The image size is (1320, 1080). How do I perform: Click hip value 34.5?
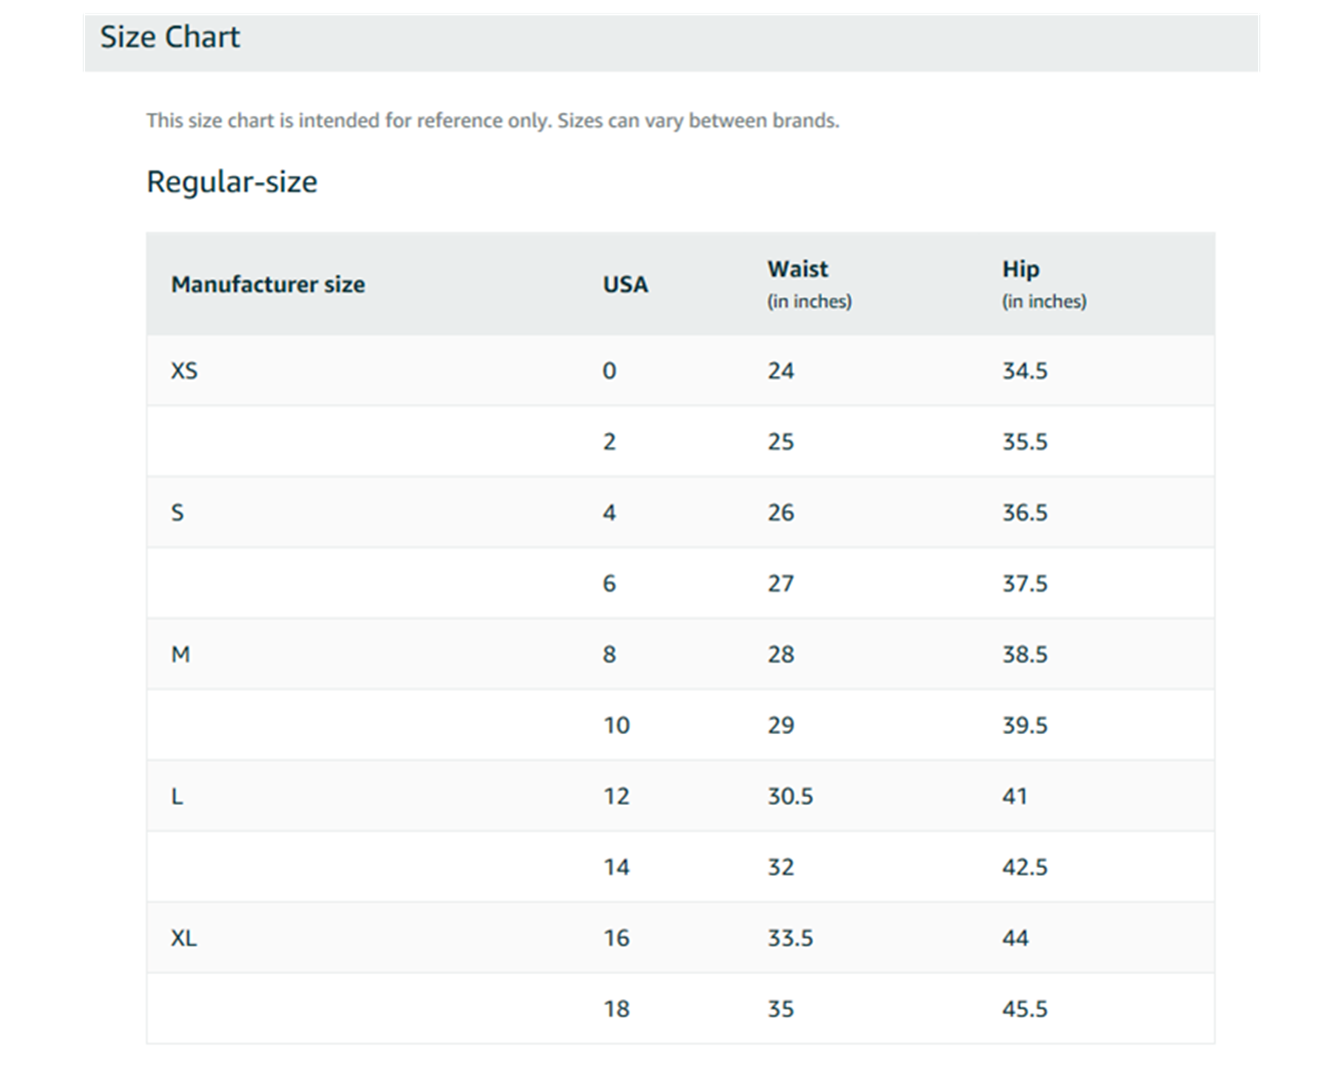point(1025,371)
